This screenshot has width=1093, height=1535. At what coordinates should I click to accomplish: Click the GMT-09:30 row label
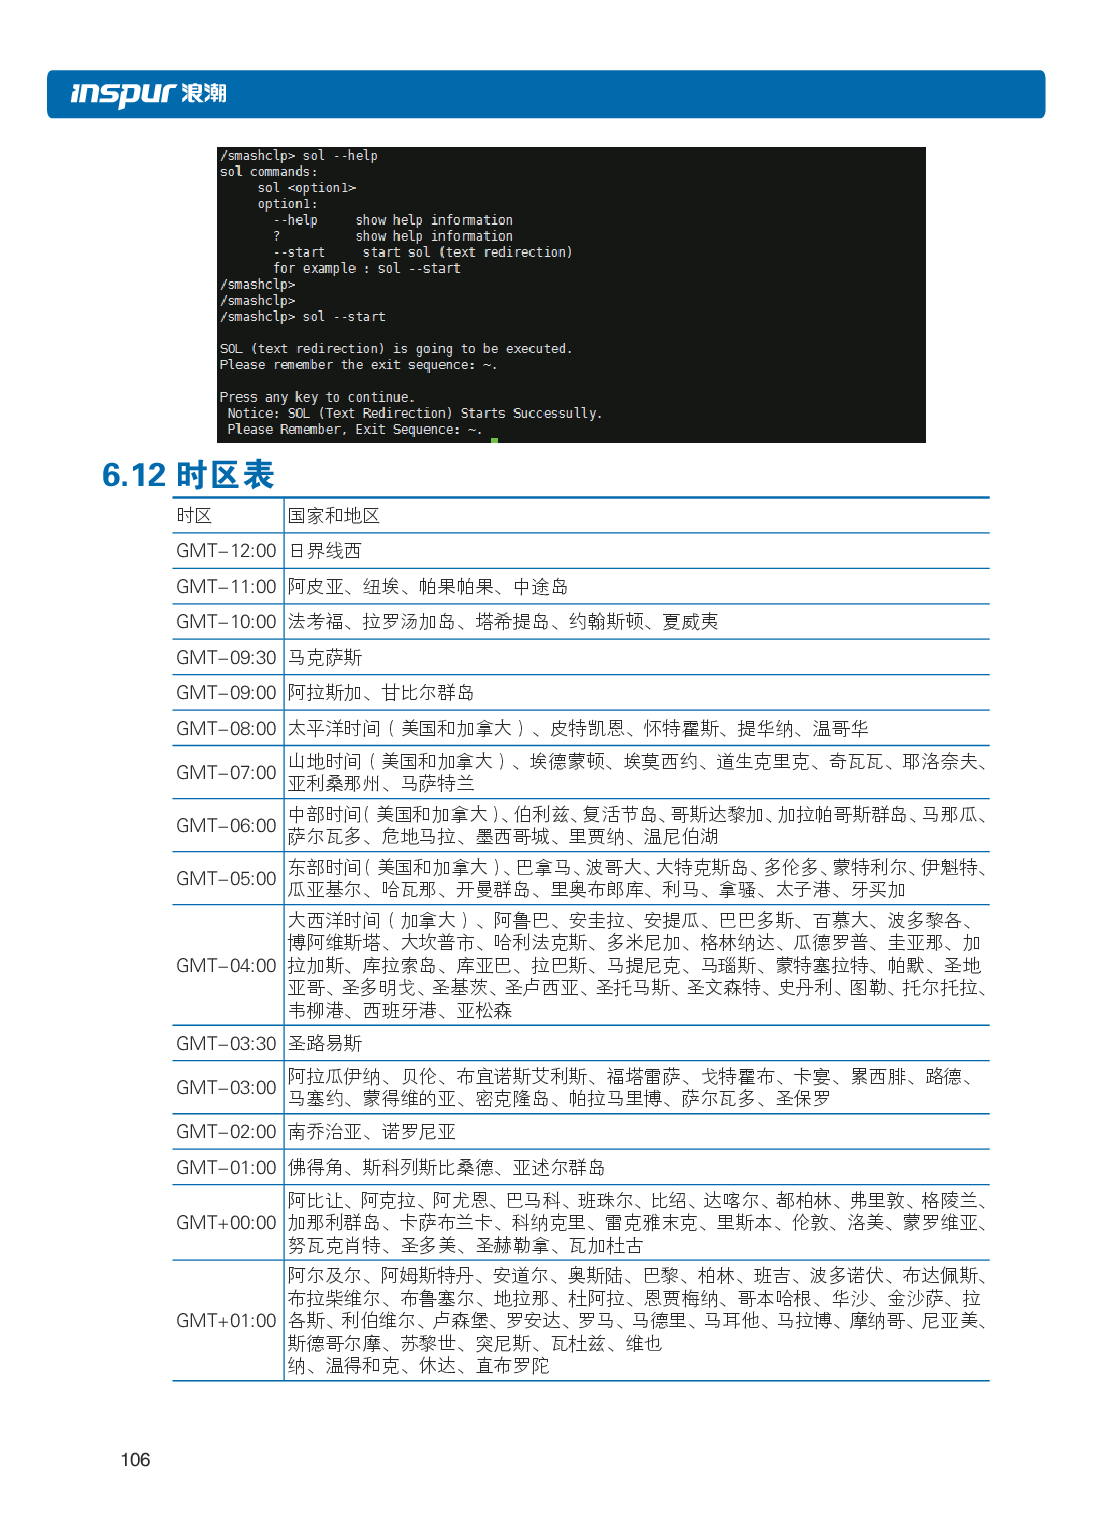[226, 658]
